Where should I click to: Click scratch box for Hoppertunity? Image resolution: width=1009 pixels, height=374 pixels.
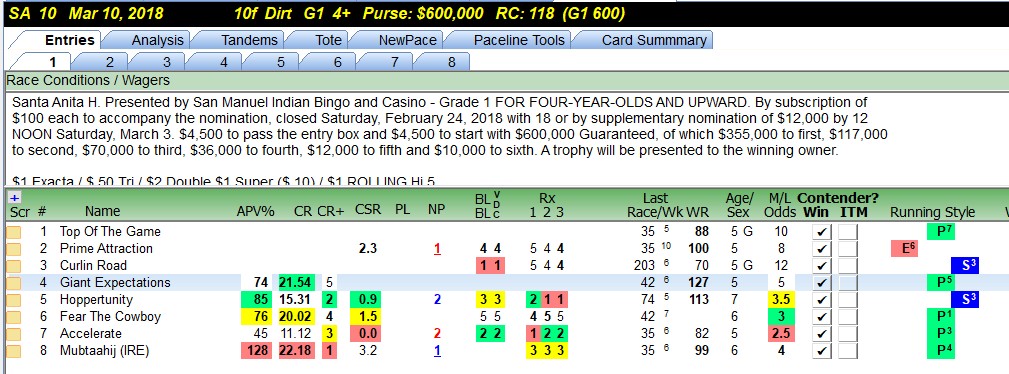[x=14, y=300]
